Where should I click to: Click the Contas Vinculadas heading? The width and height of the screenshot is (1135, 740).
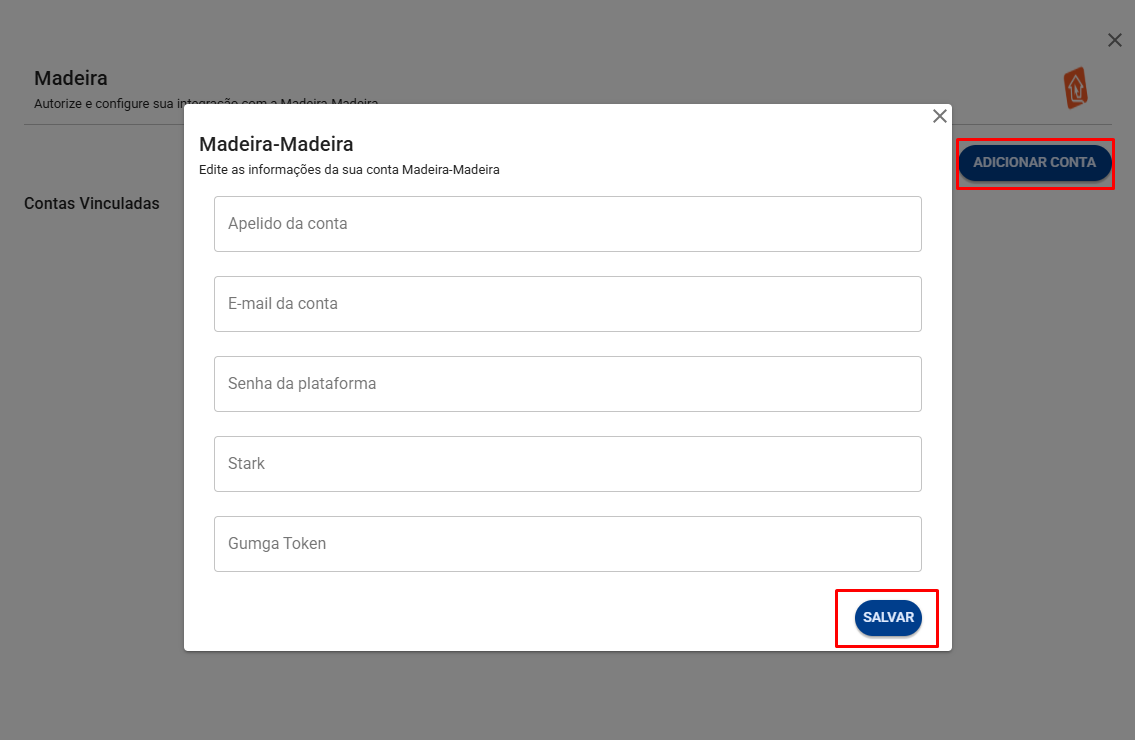click(92, 203)
